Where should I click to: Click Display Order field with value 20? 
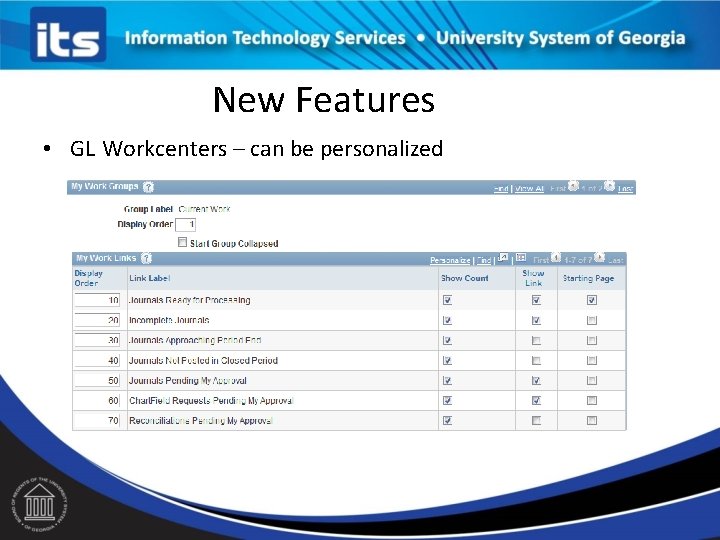(97, 320)
